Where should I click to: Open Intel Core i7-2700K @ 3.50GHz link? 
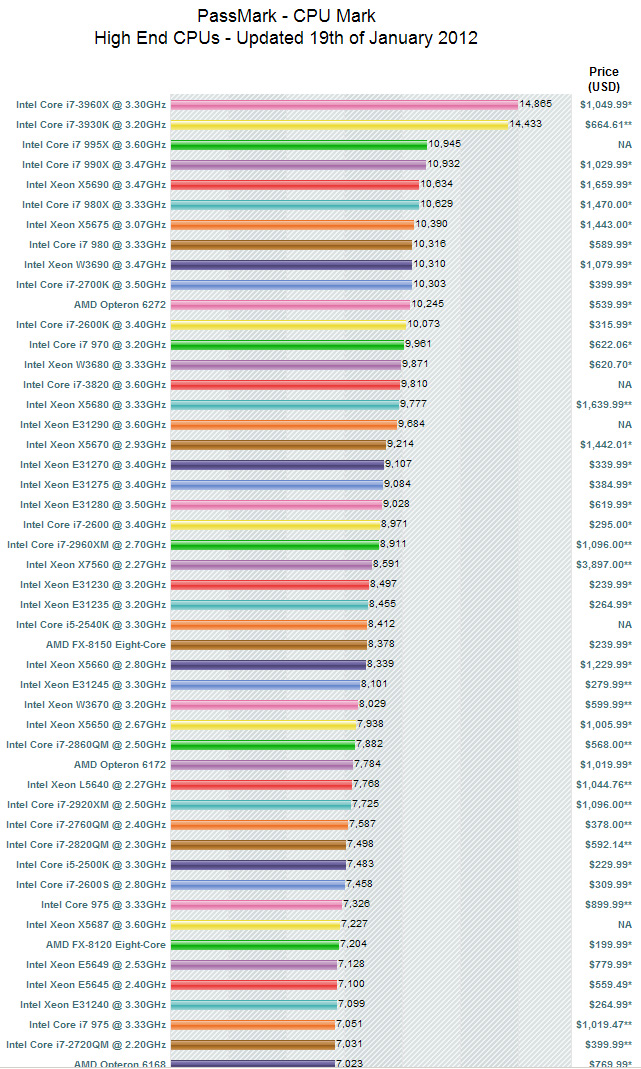tap(91, 285)
